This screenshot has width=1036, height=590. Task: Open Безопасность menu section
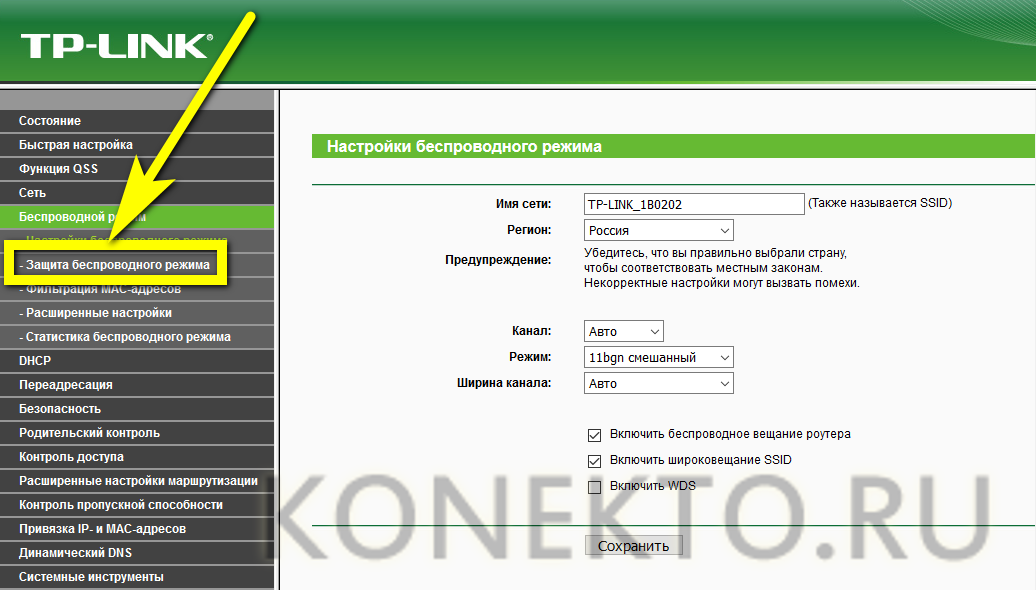click(137, 409)
